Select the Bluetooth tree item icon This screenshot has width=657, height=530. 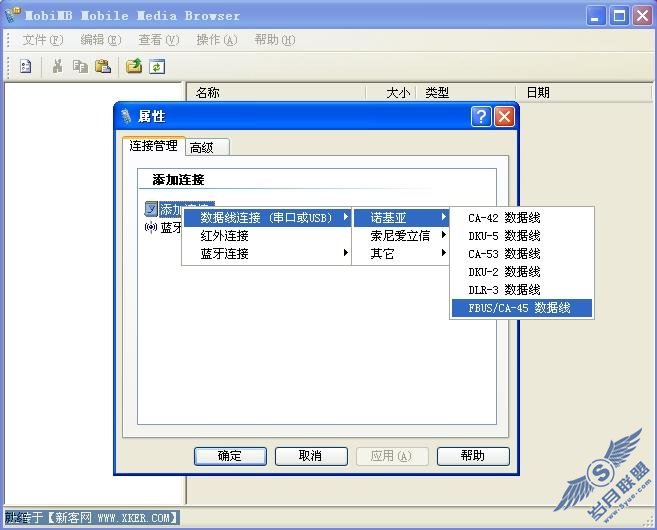[150, 228]
